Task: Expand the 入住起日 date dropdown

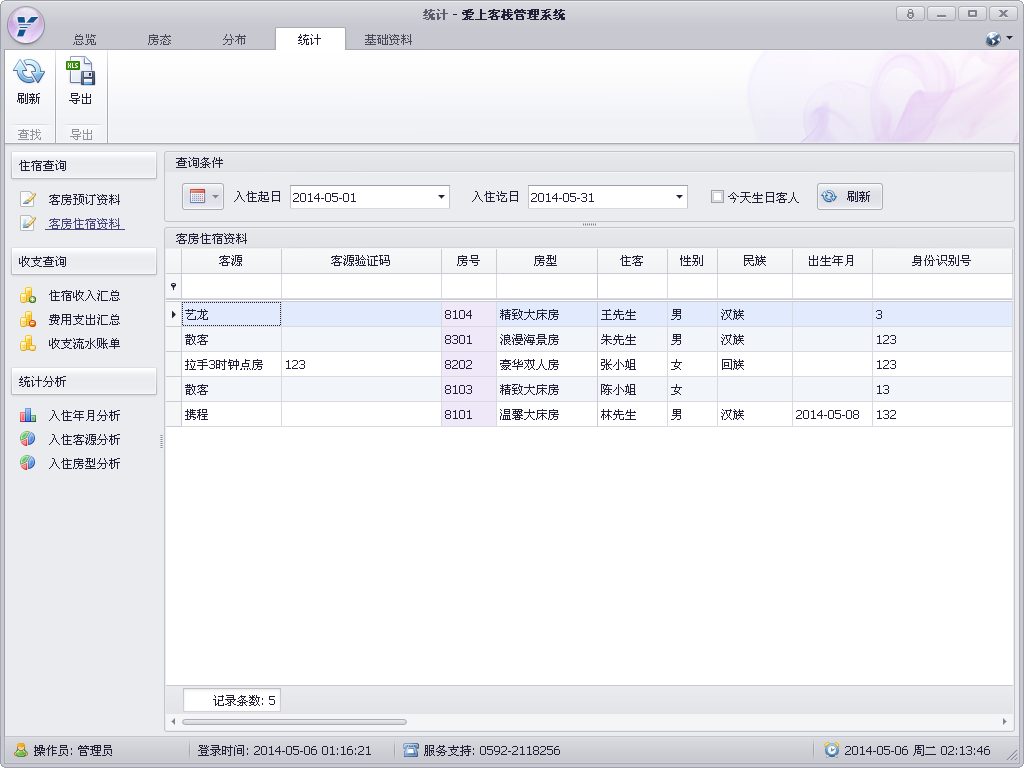Action: [x=441, y=197]
